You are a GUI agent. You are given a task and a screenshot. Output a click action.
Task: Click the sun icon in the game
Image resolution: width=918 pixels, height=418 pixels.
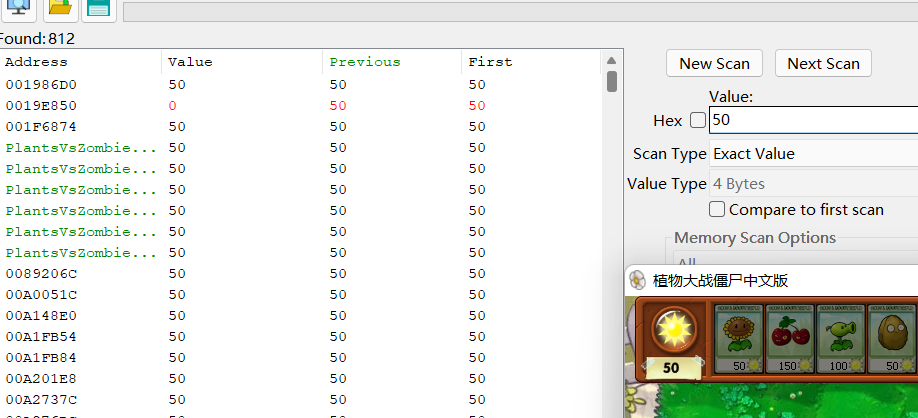point(676,330)
